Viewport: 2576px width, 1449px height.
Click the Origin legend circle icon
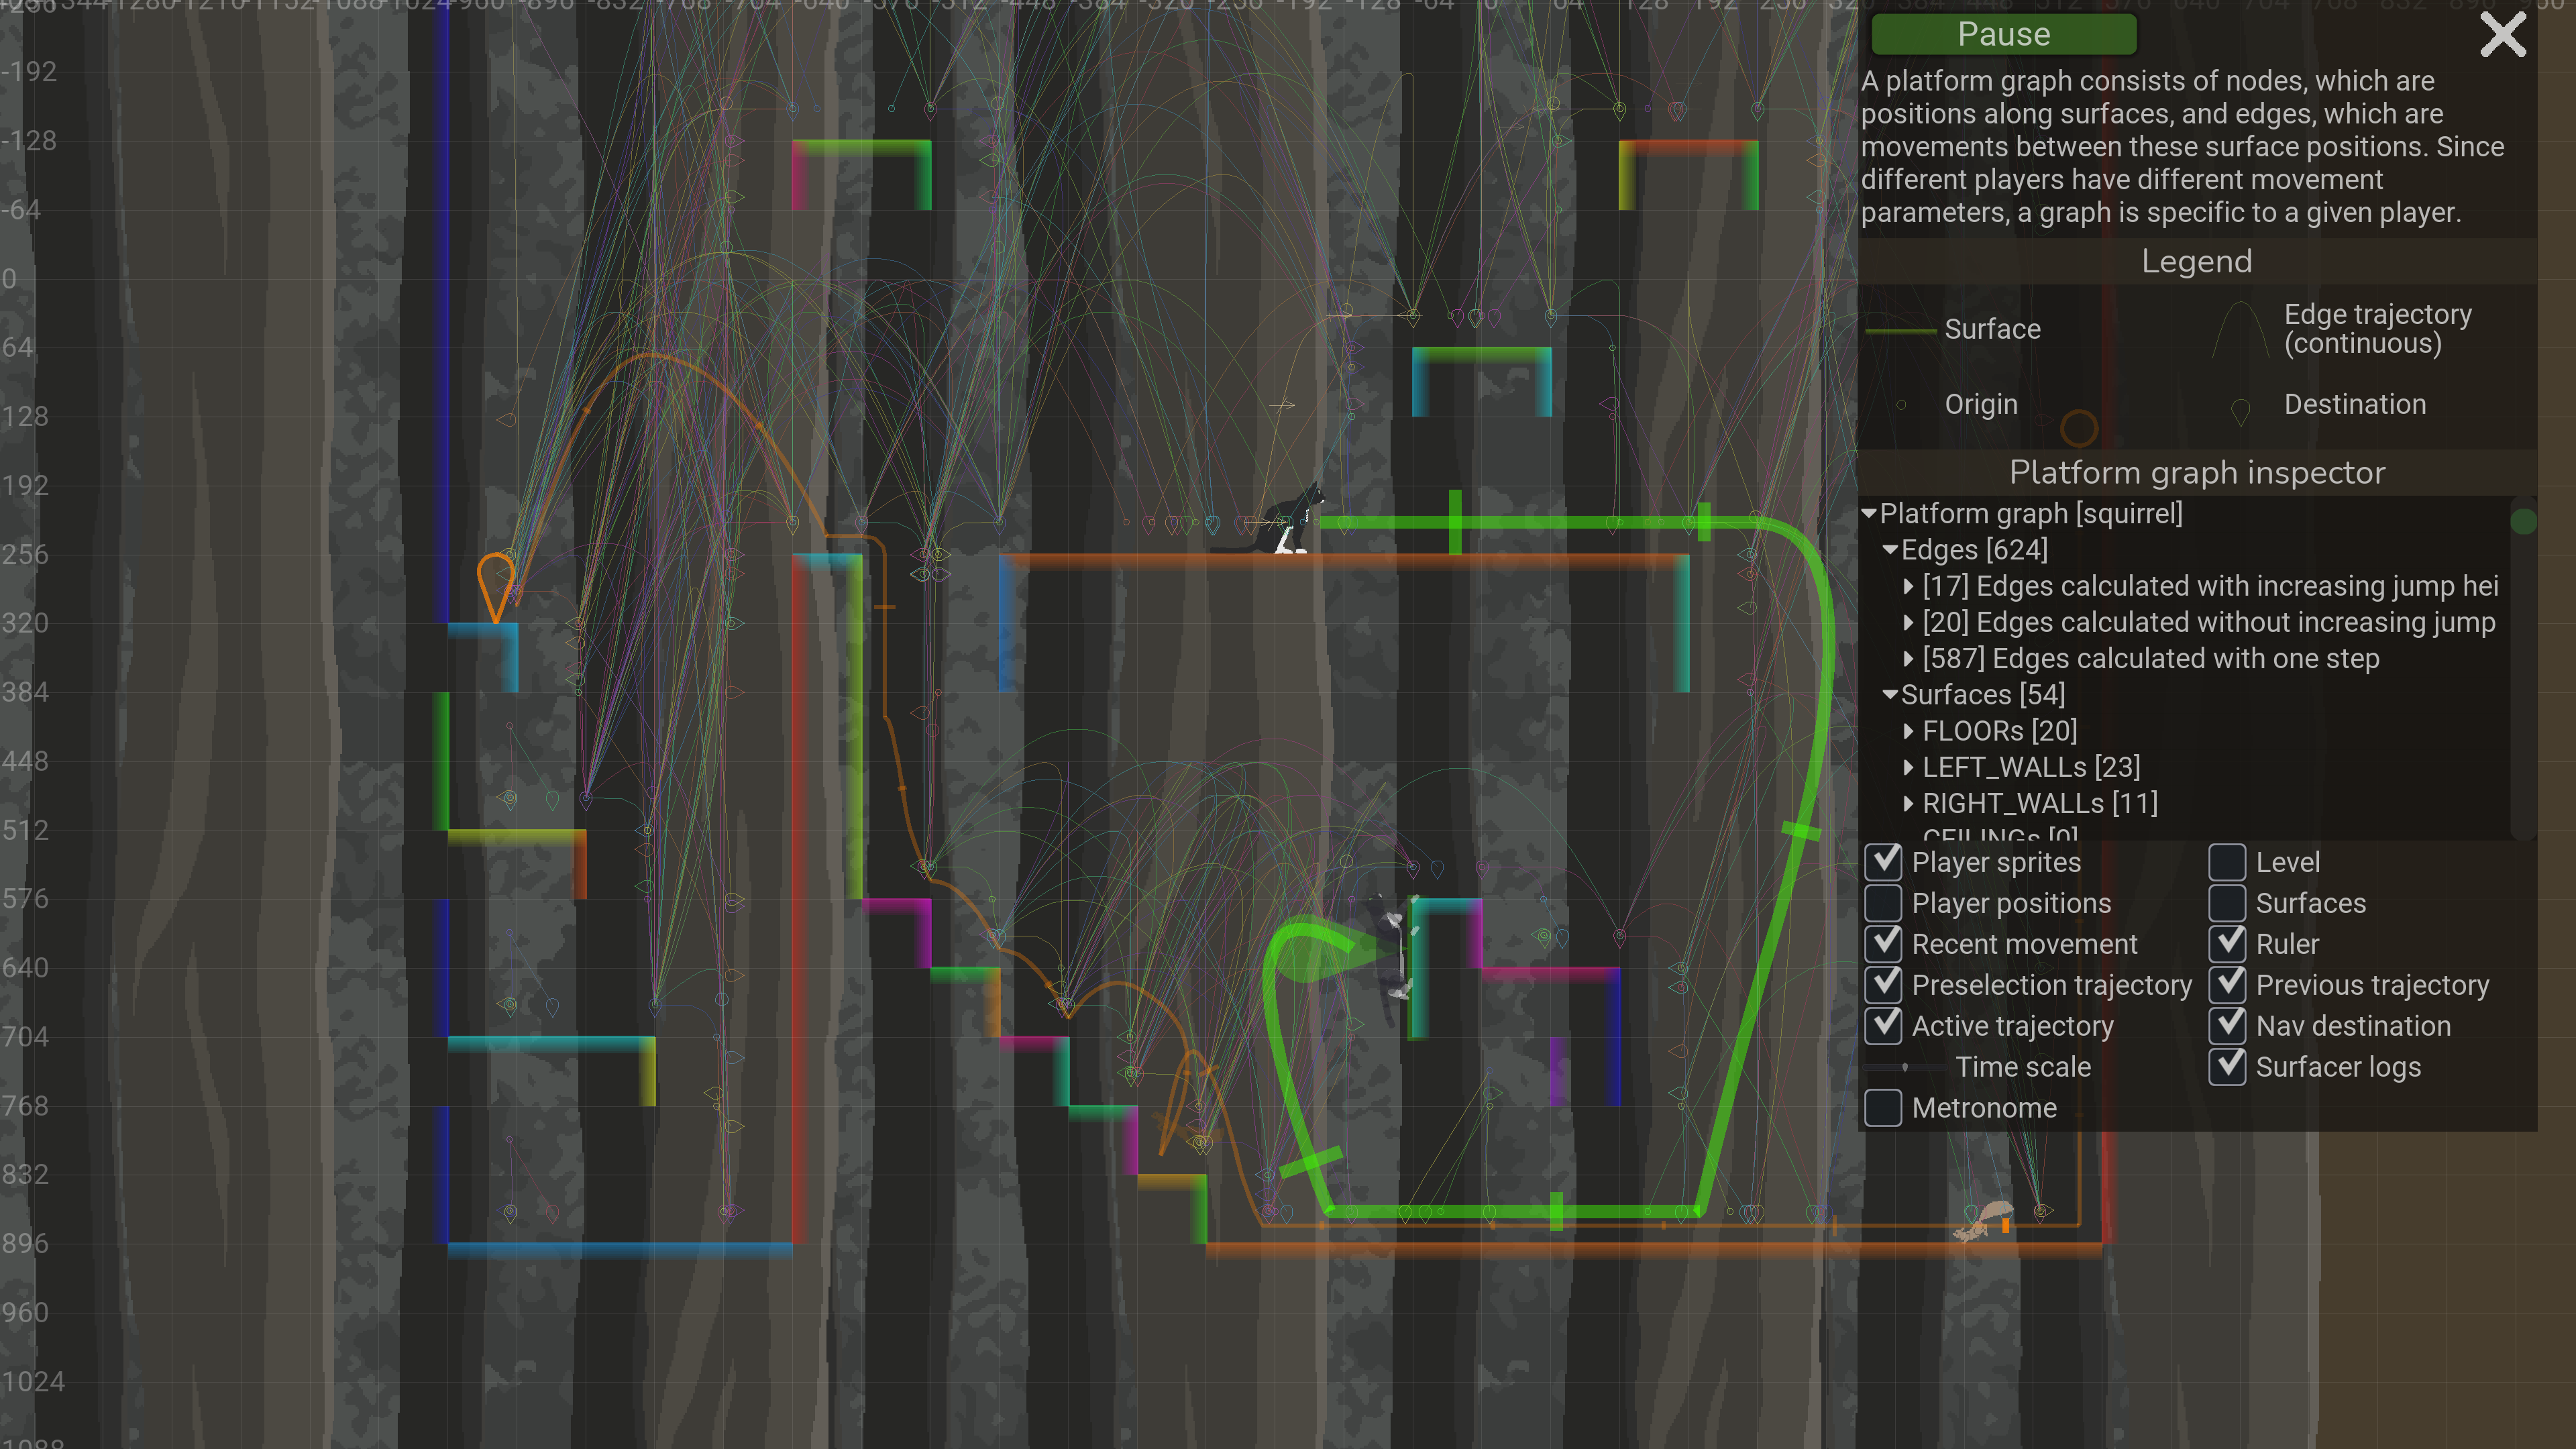[1901, 405]
